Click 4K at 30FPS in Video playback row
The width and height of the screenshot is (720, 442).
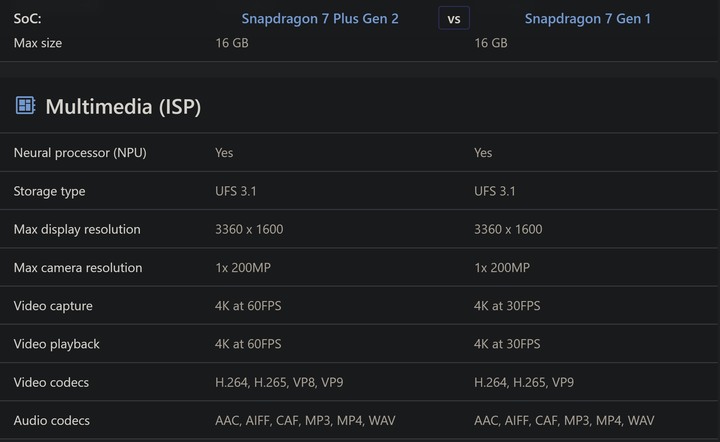[507, 344]
